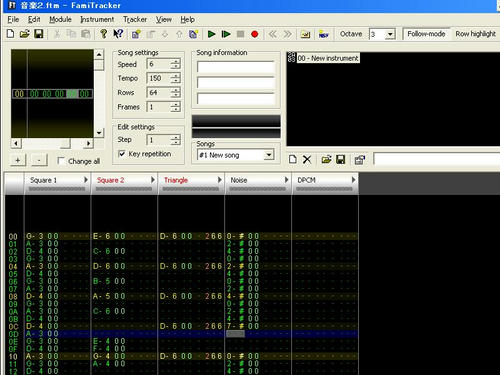
Task: Click the red Record button
Action: coord(255,34)
